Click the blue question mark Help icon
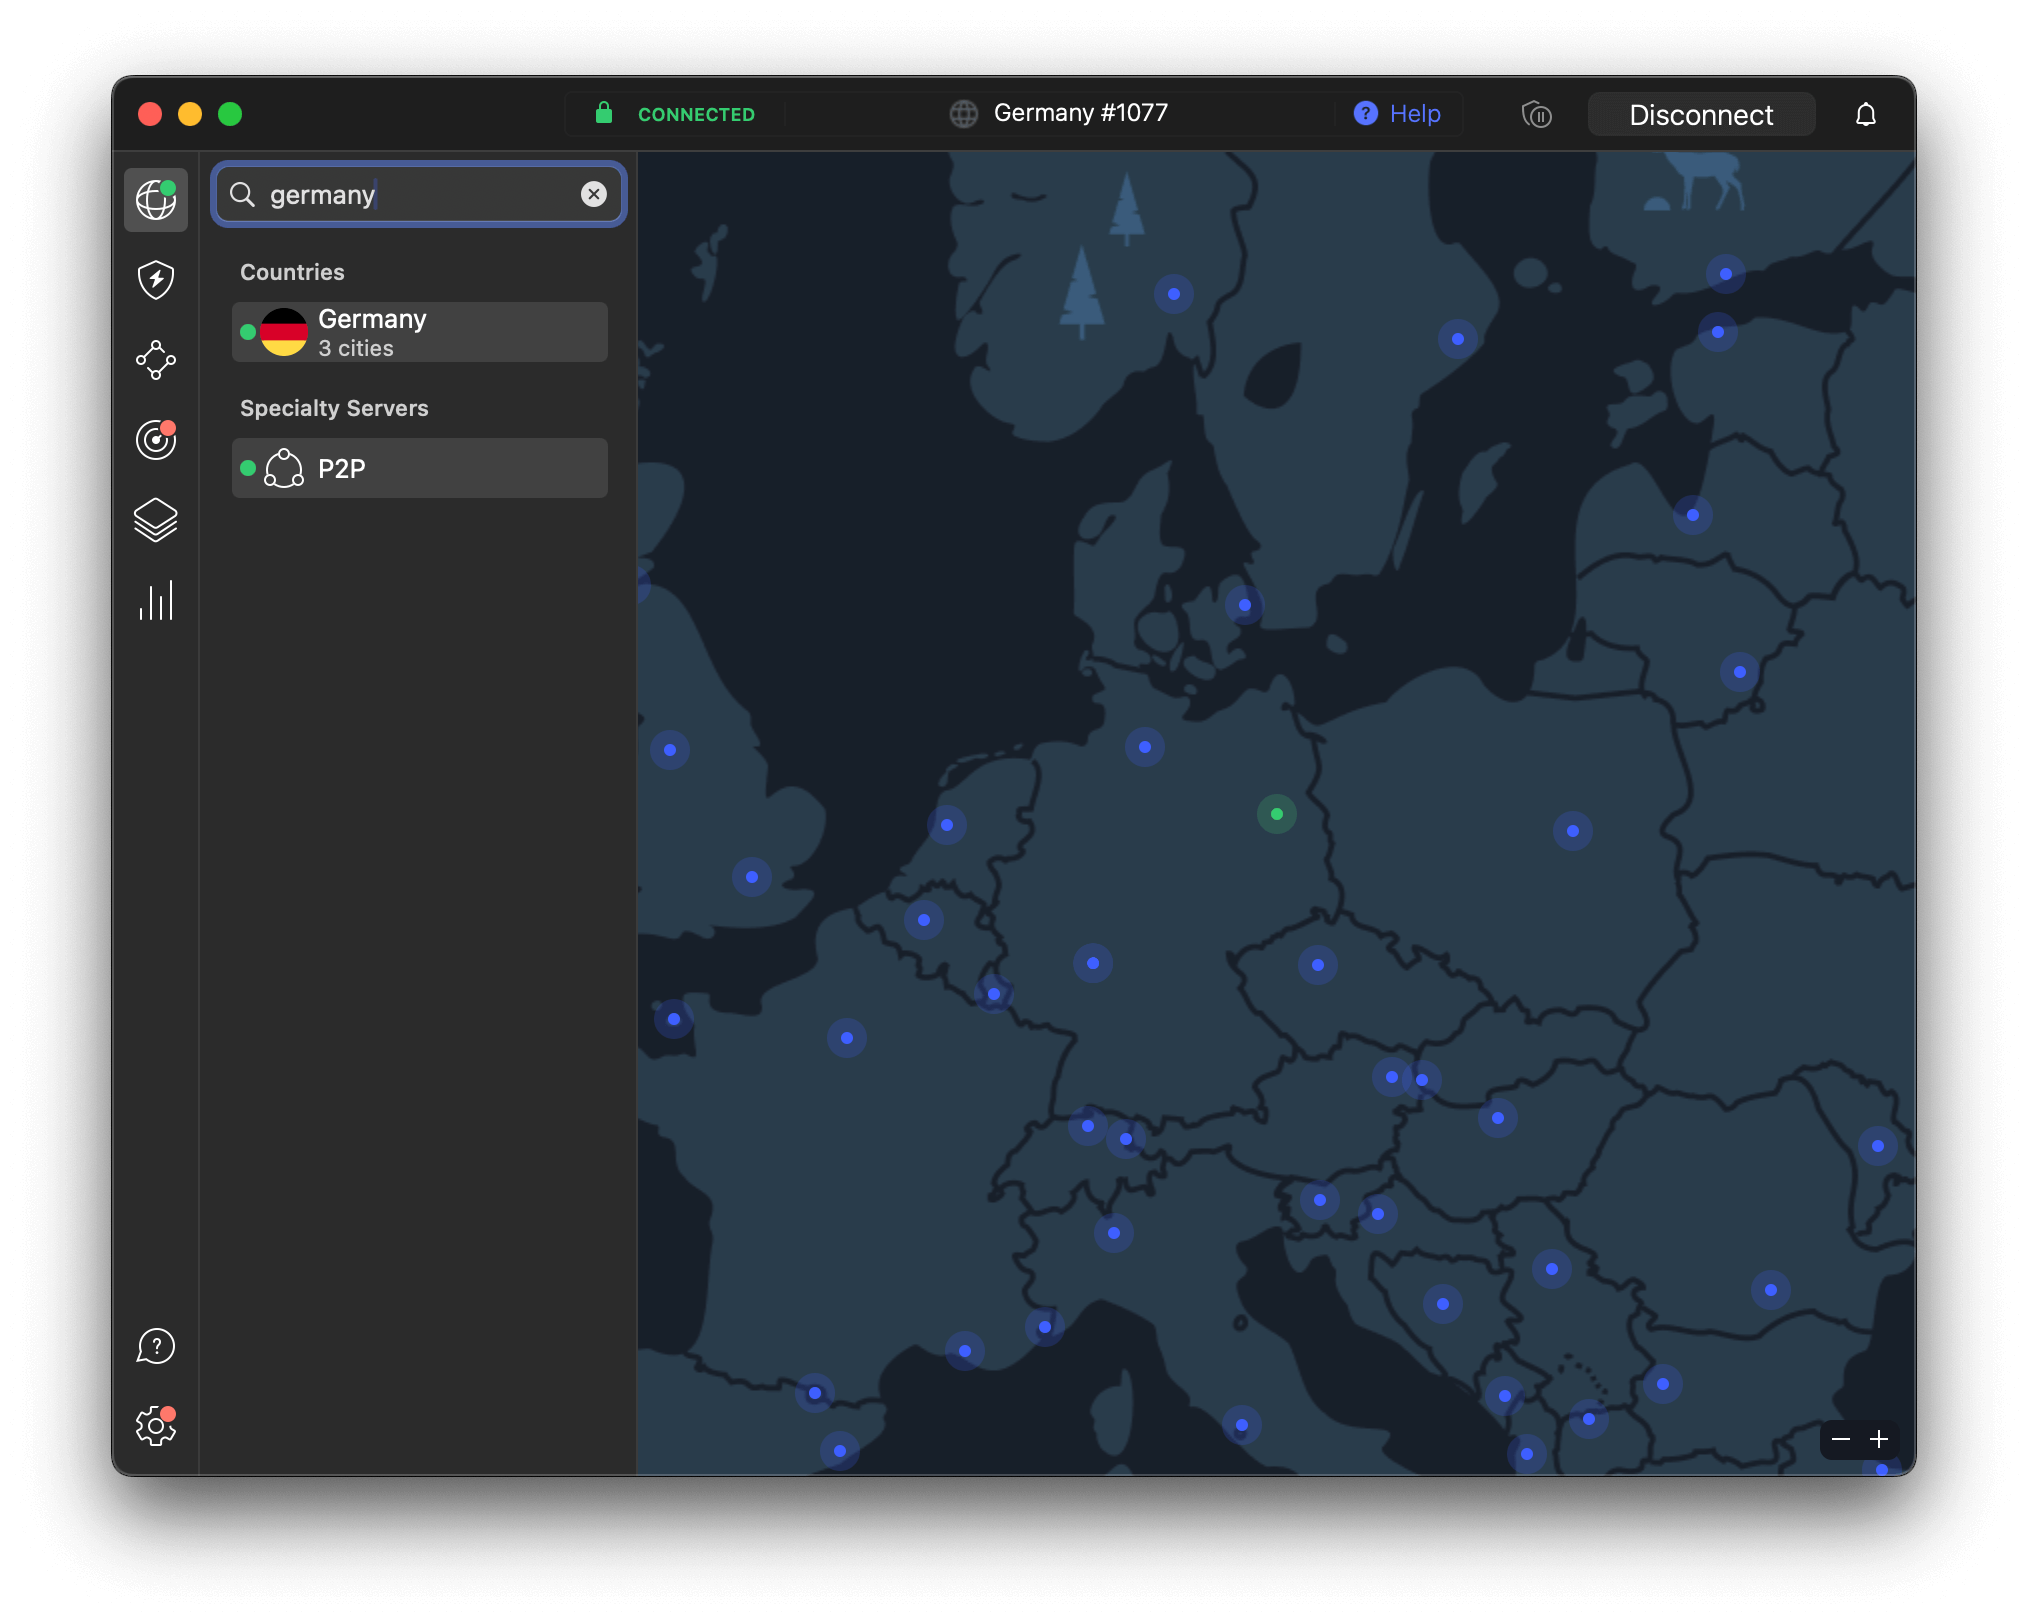 [x=1366, y=114]
